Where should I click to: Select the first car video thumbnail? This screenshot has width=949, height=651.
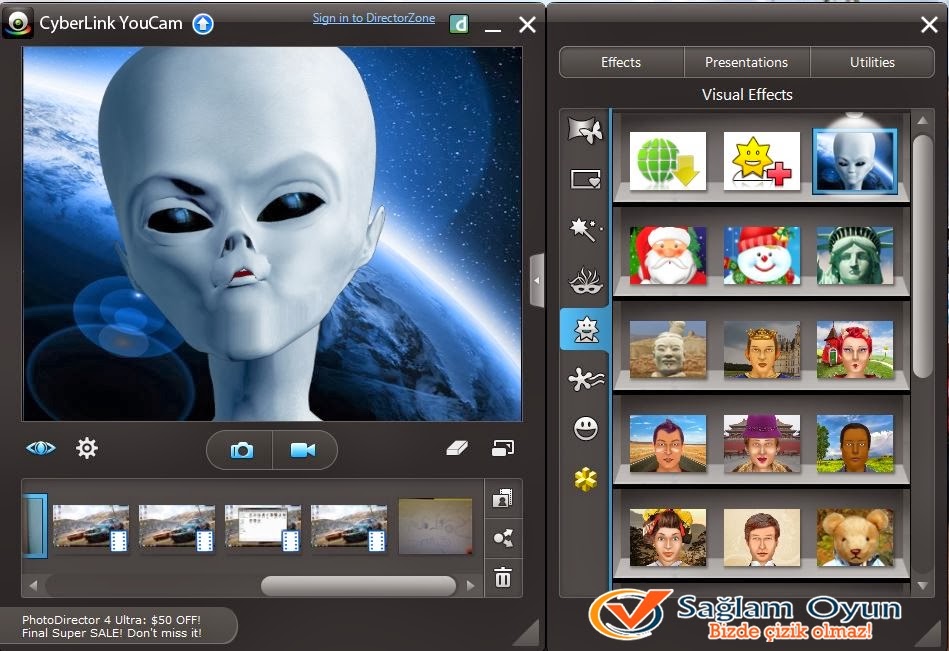[91, 528]
